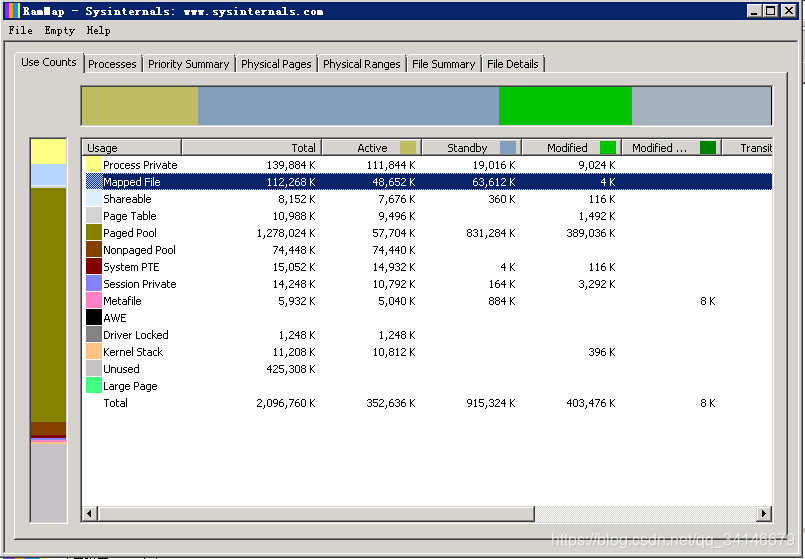Viewport: 805px width, 559px height.
Task: Click the Unused light gray swatch
Action: (93, 368)
